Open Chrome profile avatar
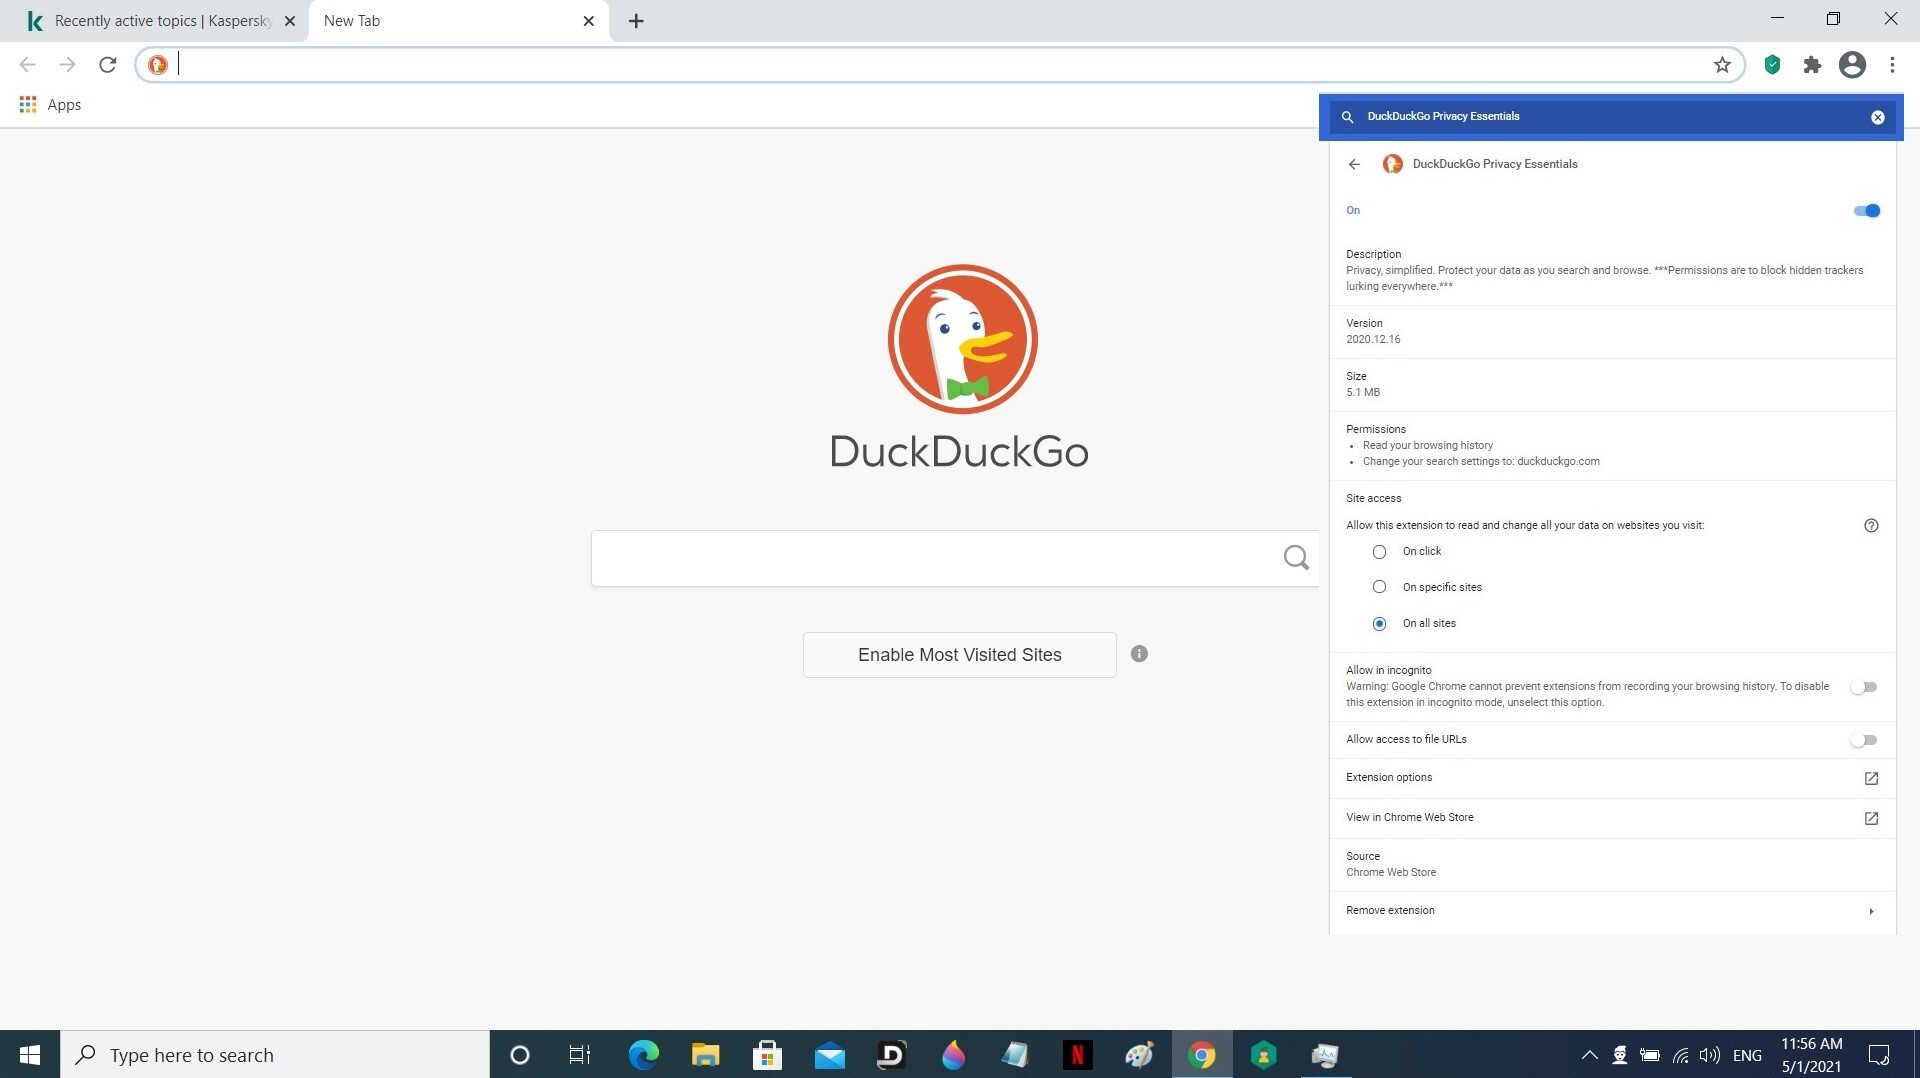This screenshot has height=1078, width=1920. point(1852,65)
